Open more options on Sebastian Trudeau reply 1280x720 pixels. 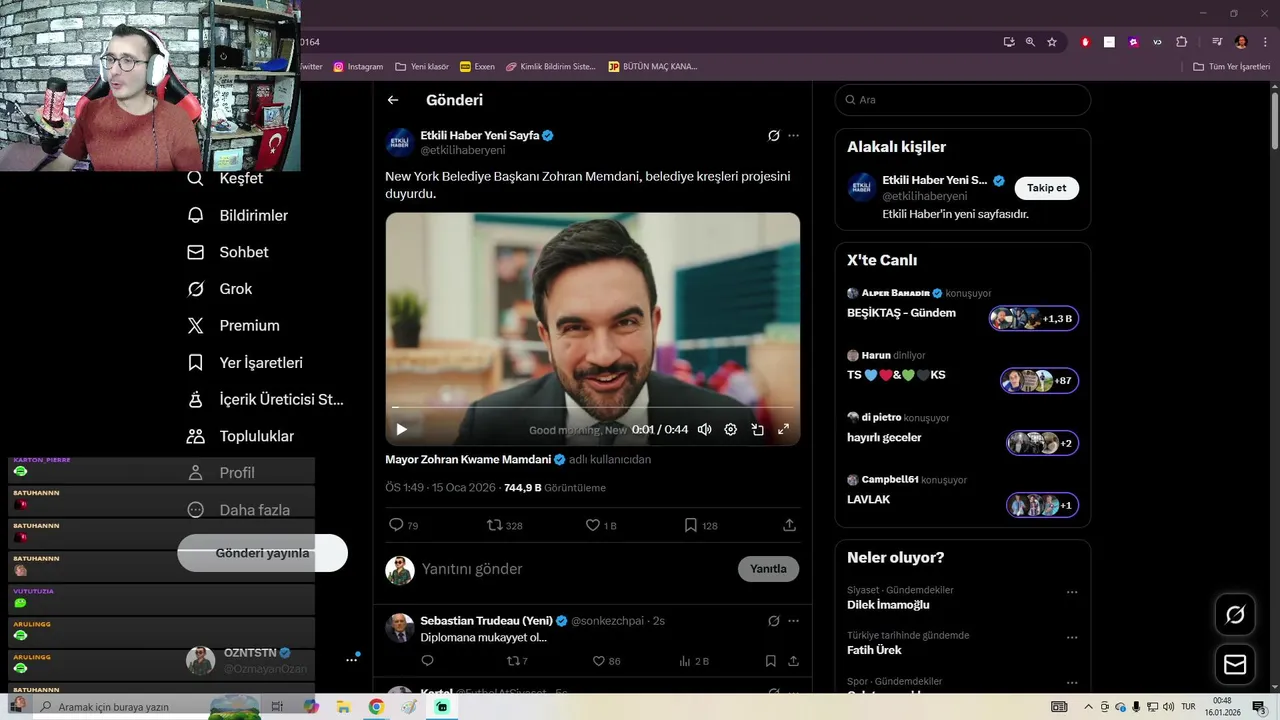(793, 621)
